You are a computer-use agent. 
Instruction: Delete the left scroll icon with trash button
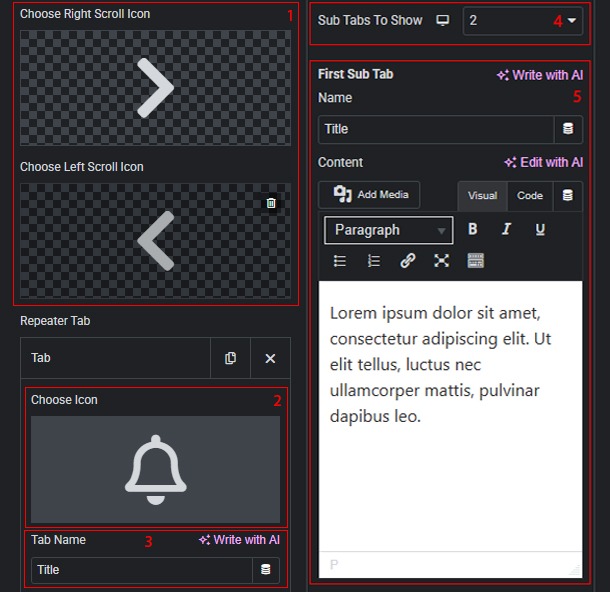[271, 203]
